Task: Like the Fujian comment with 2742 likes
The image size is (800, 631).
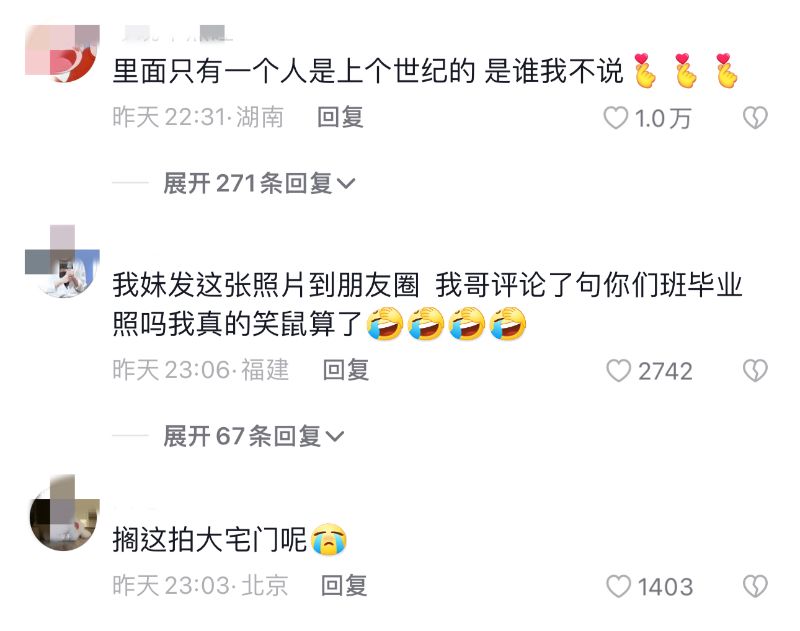Action: click(618, 370)
